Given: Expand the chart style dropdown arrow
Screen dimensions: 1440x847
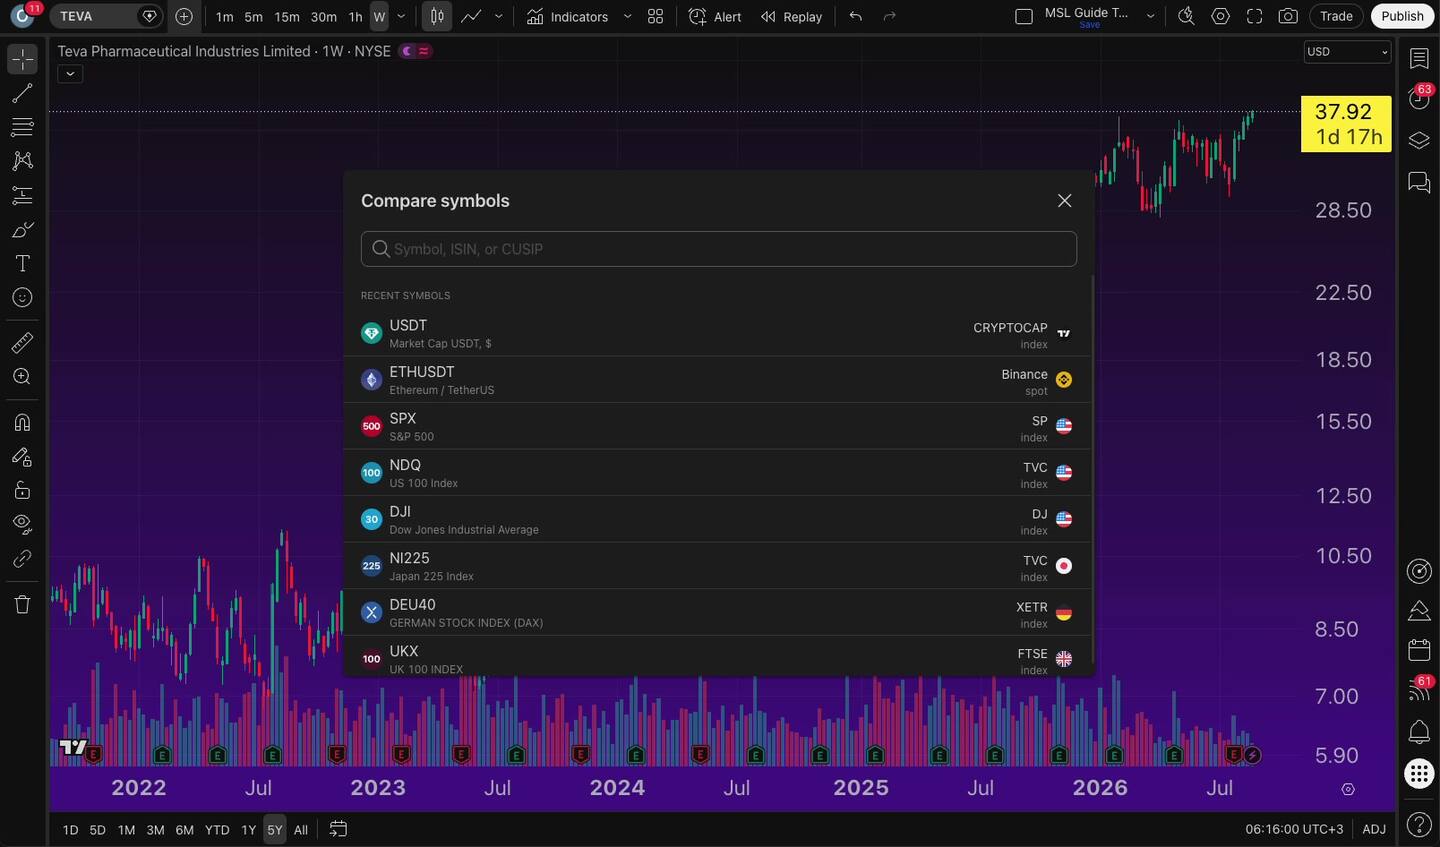Looking at the screenshot, I should (498, 17).
